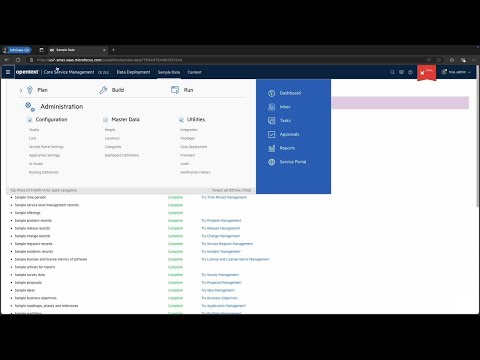Open the Inbox icon in blue panel
Image resolution: width=480 pixels, height=360 pixels.
click(272, 107)
